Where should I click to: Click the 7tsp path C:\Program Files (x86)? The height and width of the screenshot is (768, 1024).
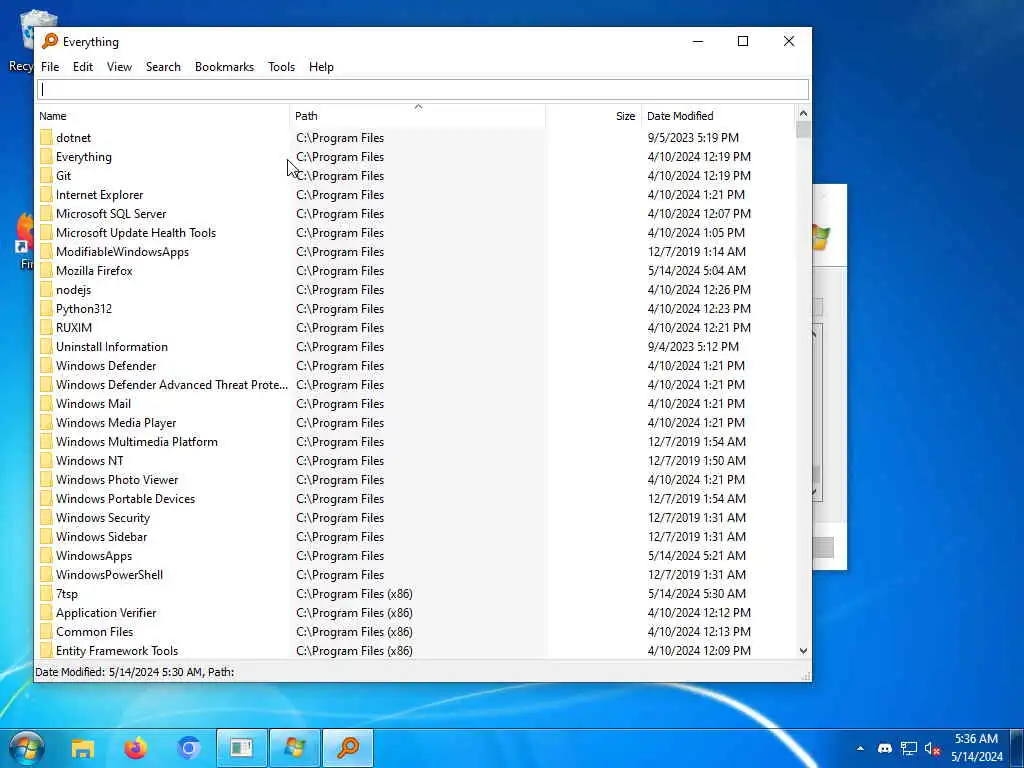(x=354, y=594)
